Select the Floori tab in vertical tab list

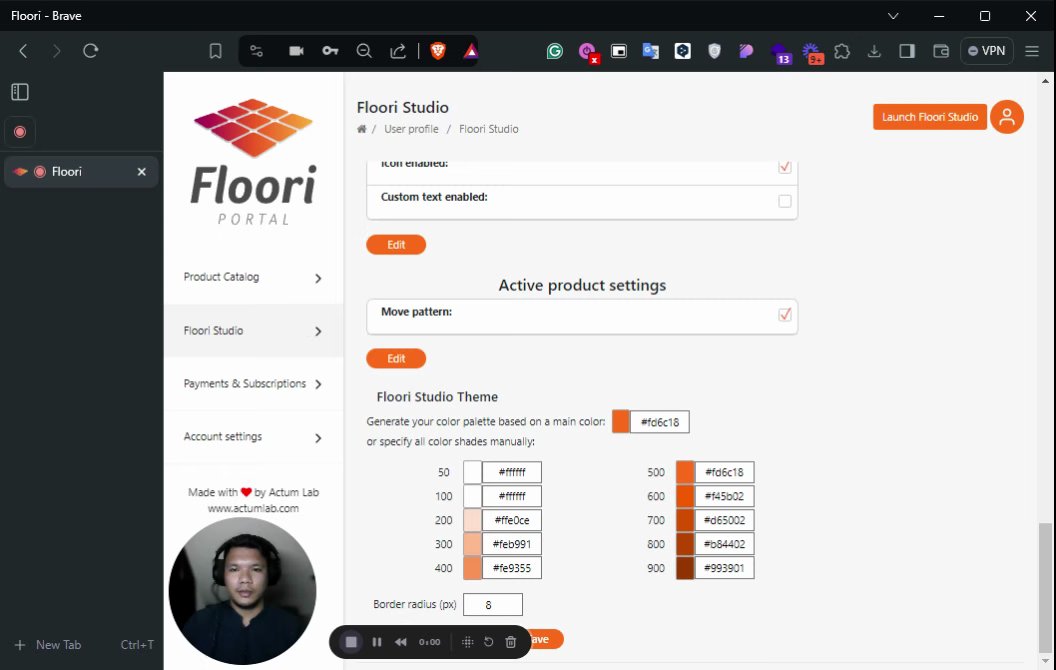(x=81, y=172)
